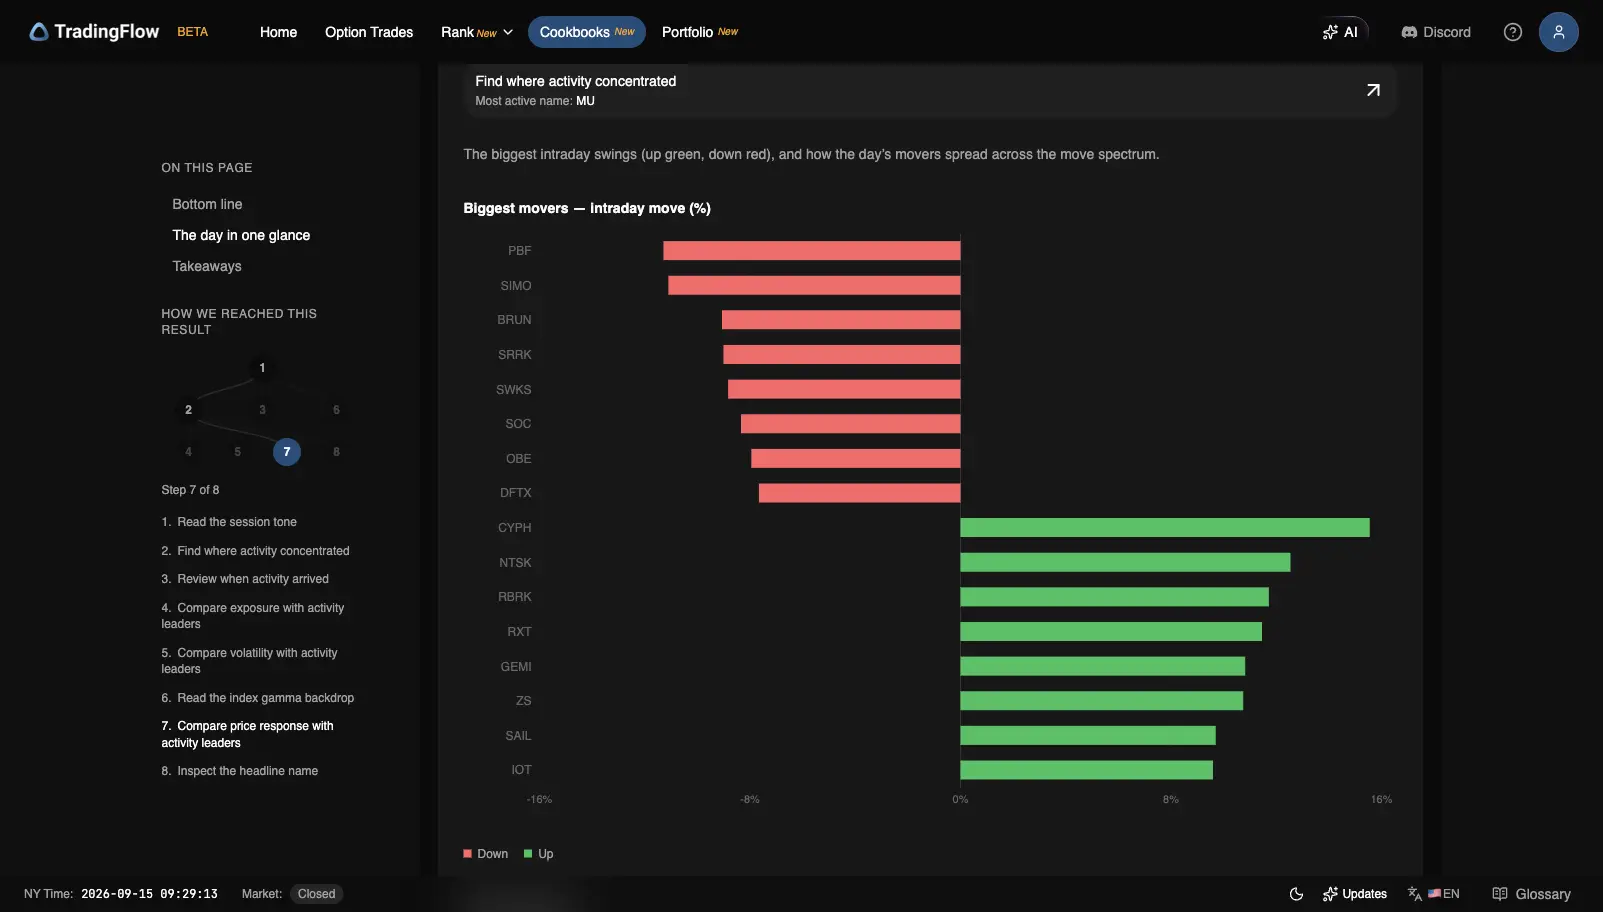Click the 'Closed' market status badge

pyautogui.click(x=316, y=894)
